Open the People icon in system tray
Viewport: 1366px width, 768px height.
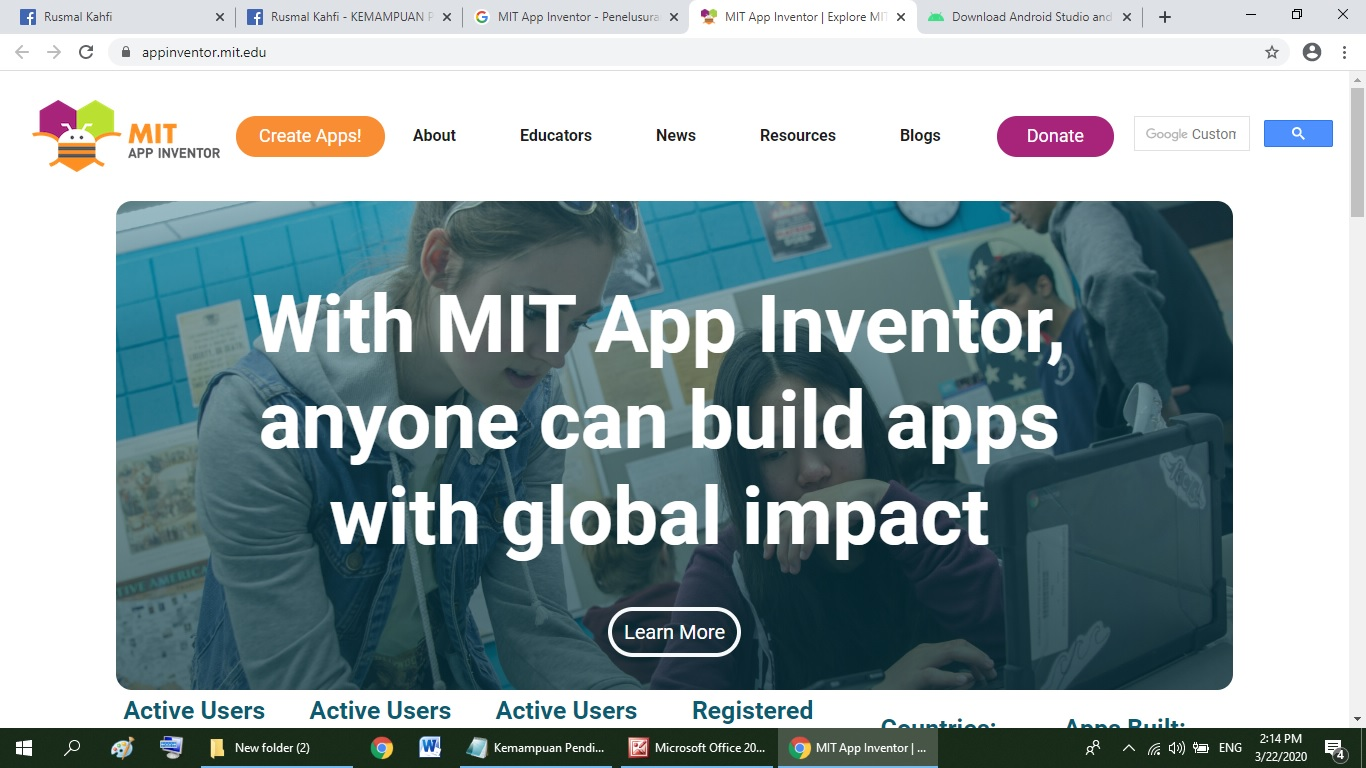tap(1093, 748)
